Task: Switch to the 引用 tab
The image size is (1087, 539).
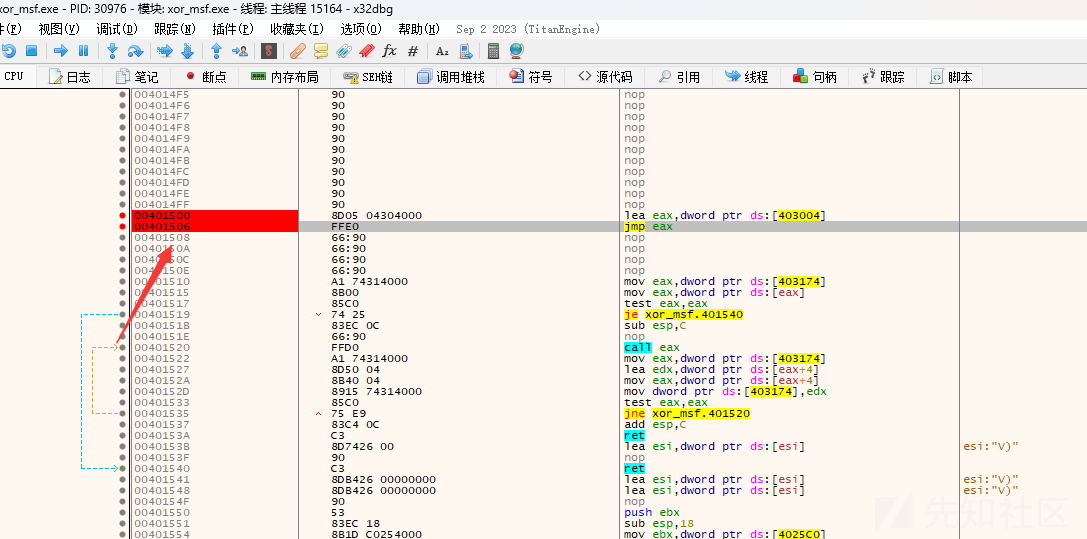Action: pyautogui.click(x=679, y=77)
